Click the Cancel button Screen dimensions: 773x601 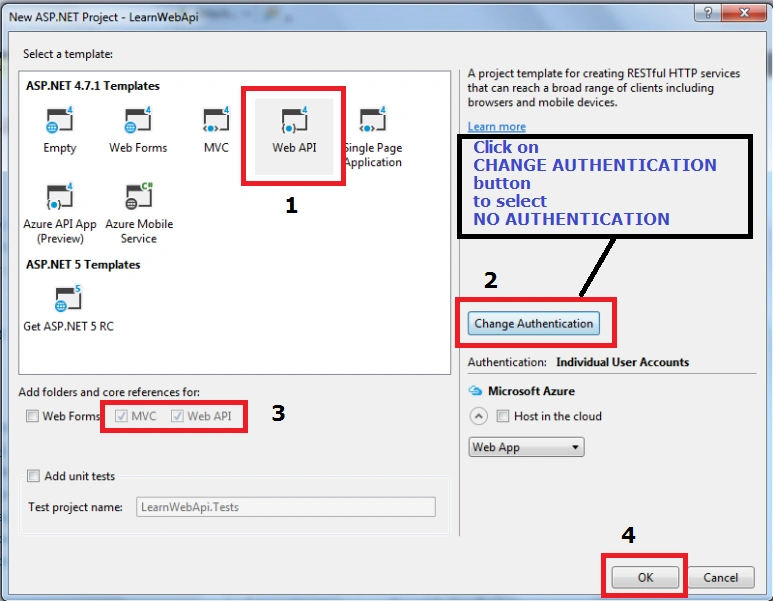pyautogui.click(x=720, y=577)
